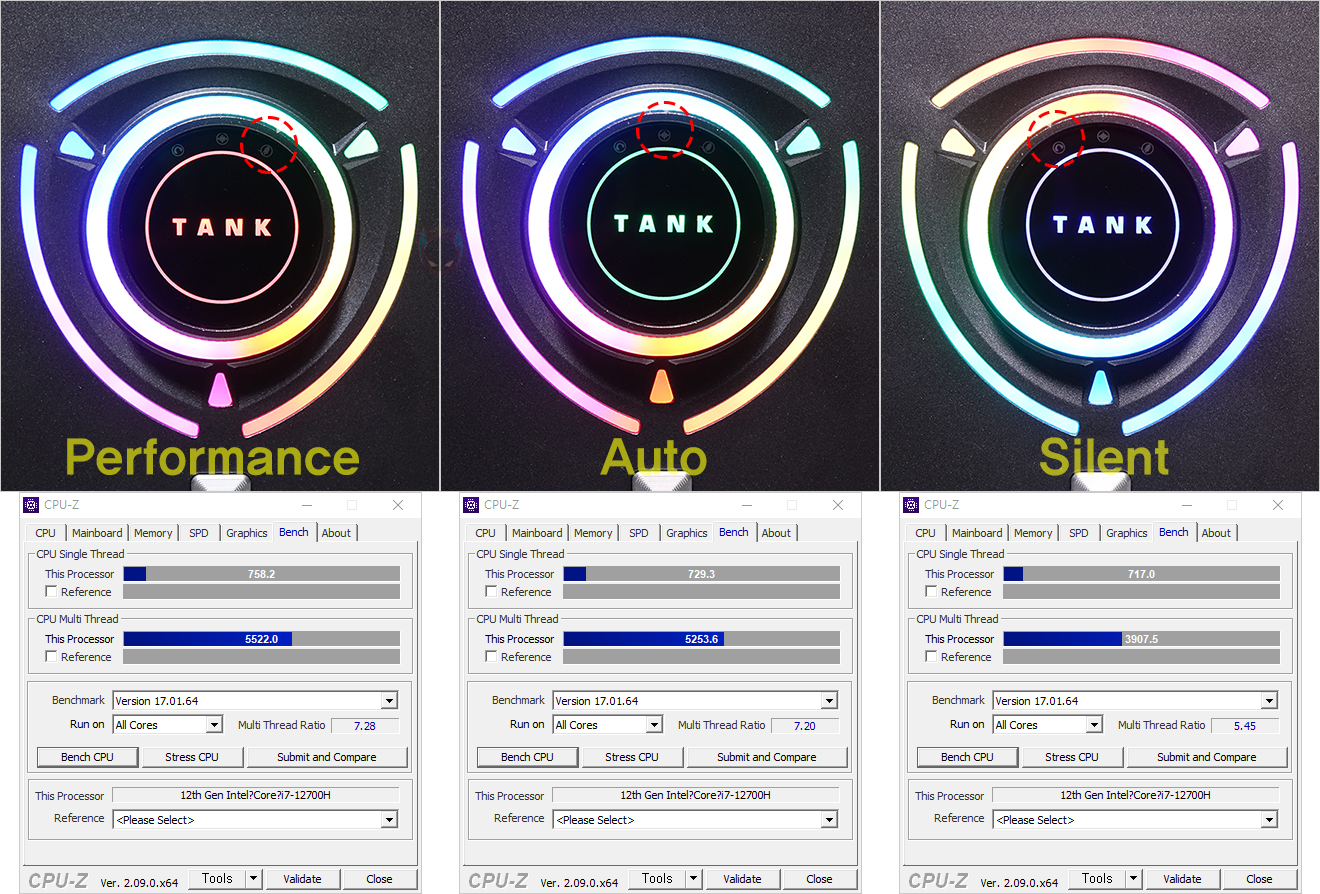
Task: Click processor name field in middle CPU-Z window
Action: (x=695, y=796)
